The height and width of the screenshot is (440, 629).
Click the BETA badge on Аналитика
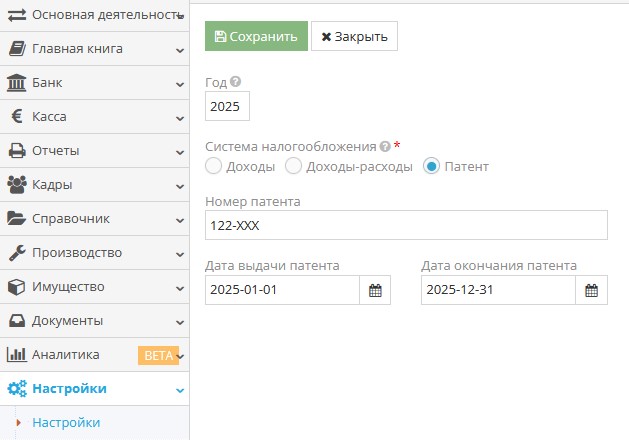(158, 355)
